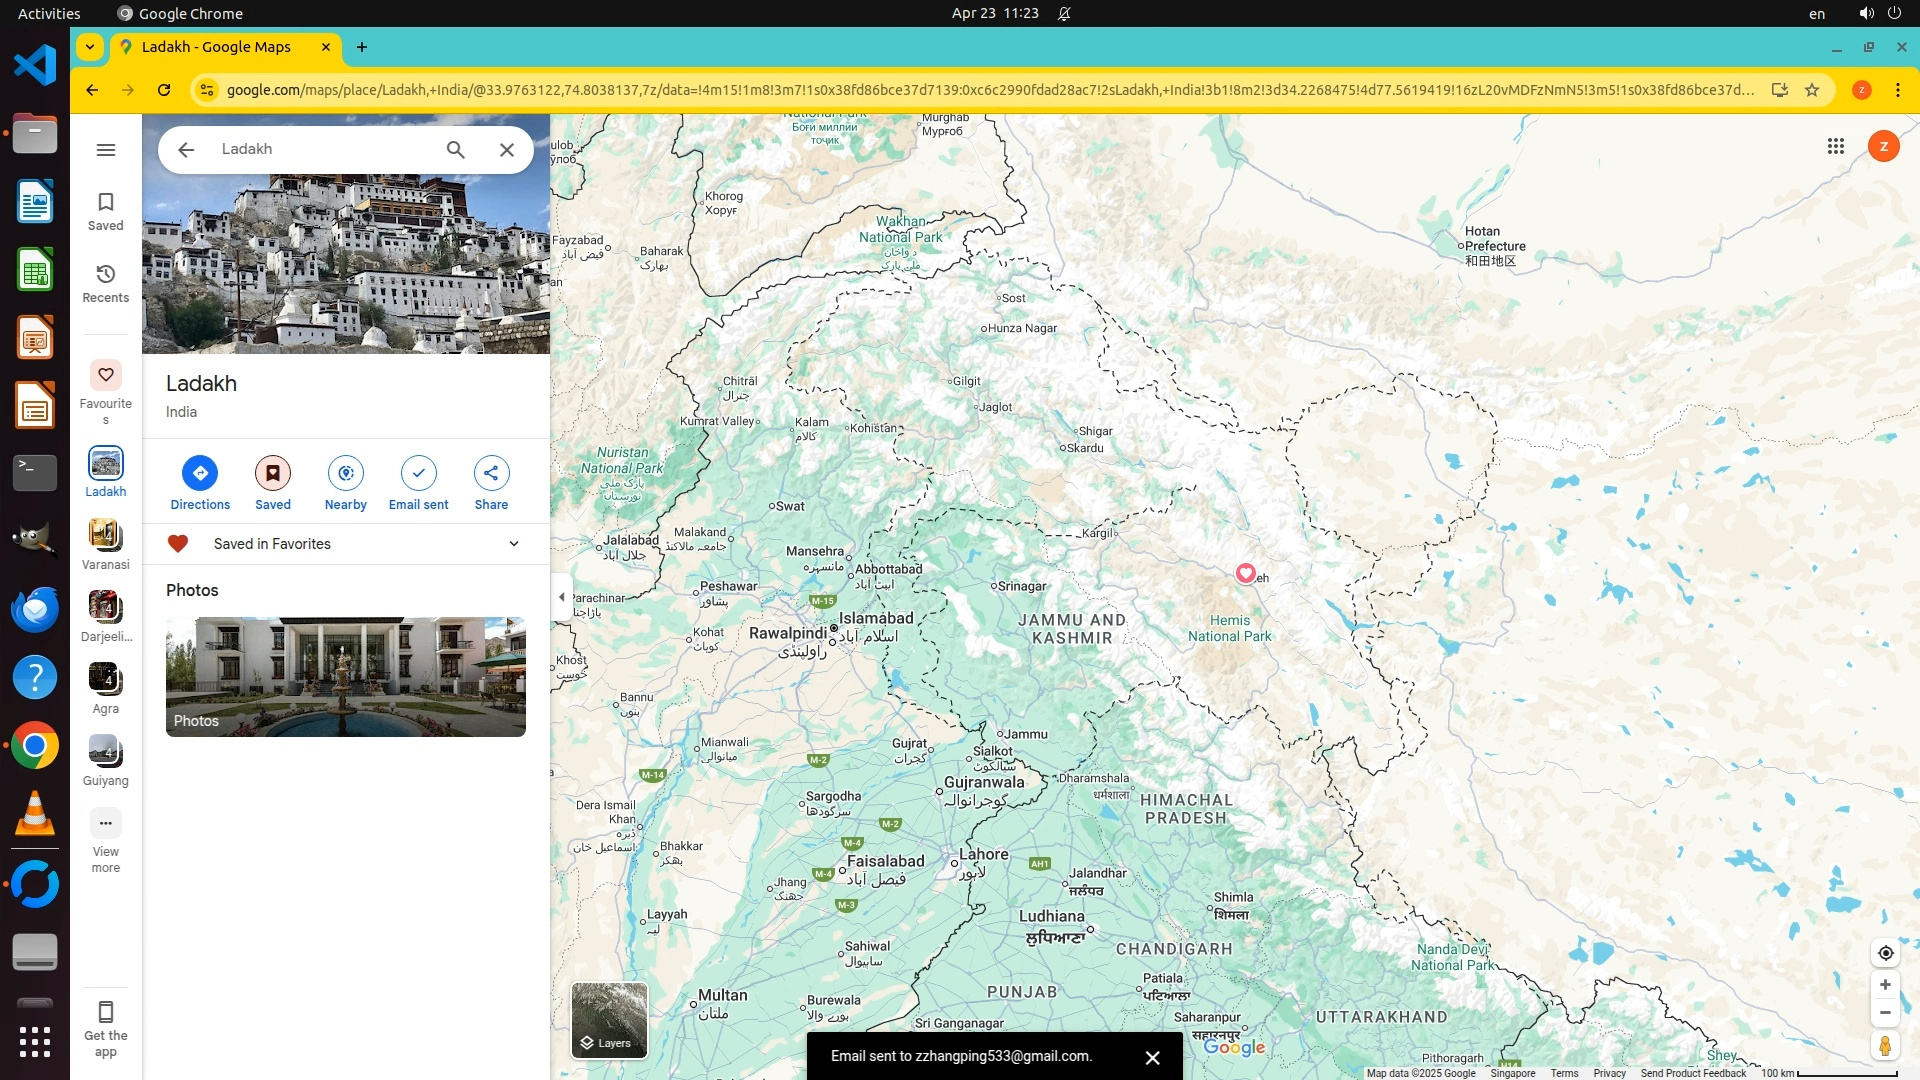Dismiss the Email sent notification
1920x1080 pixels.
(x=1152, y=1057)
